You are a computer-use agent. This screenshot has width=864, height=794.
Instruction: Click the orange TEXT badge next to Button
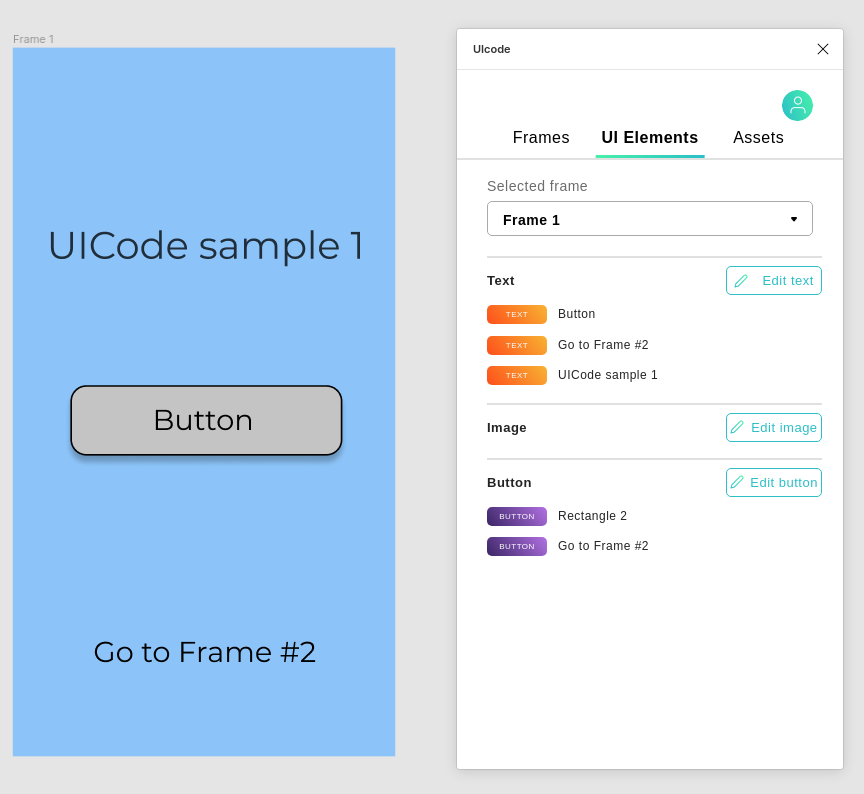coord(517,314)
